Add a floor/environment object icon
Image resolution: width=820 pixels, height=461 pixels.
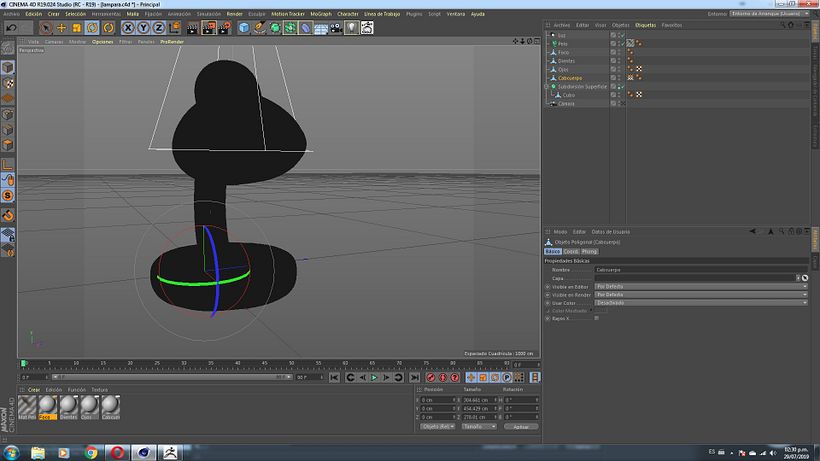(321, 28)
